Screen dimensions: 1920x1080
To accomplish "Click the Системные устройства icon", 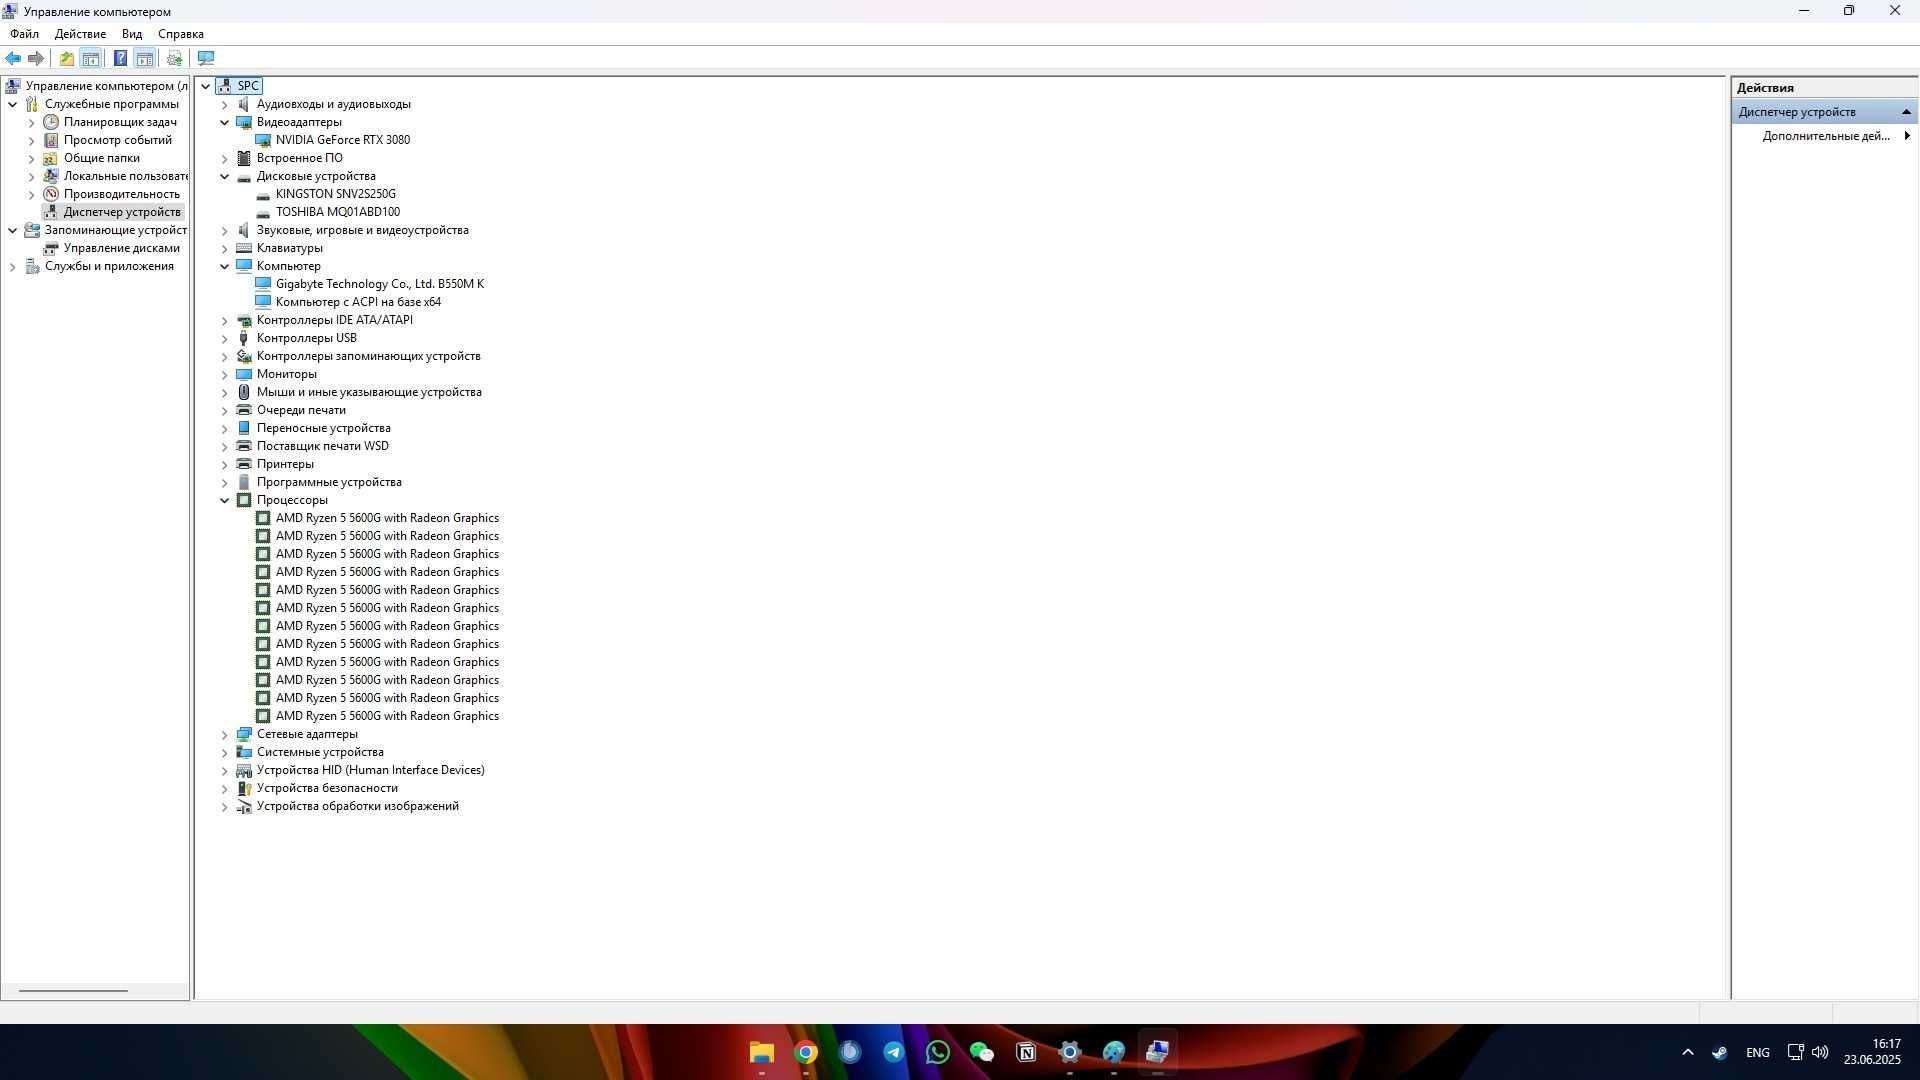I will [x=244, y=752].
